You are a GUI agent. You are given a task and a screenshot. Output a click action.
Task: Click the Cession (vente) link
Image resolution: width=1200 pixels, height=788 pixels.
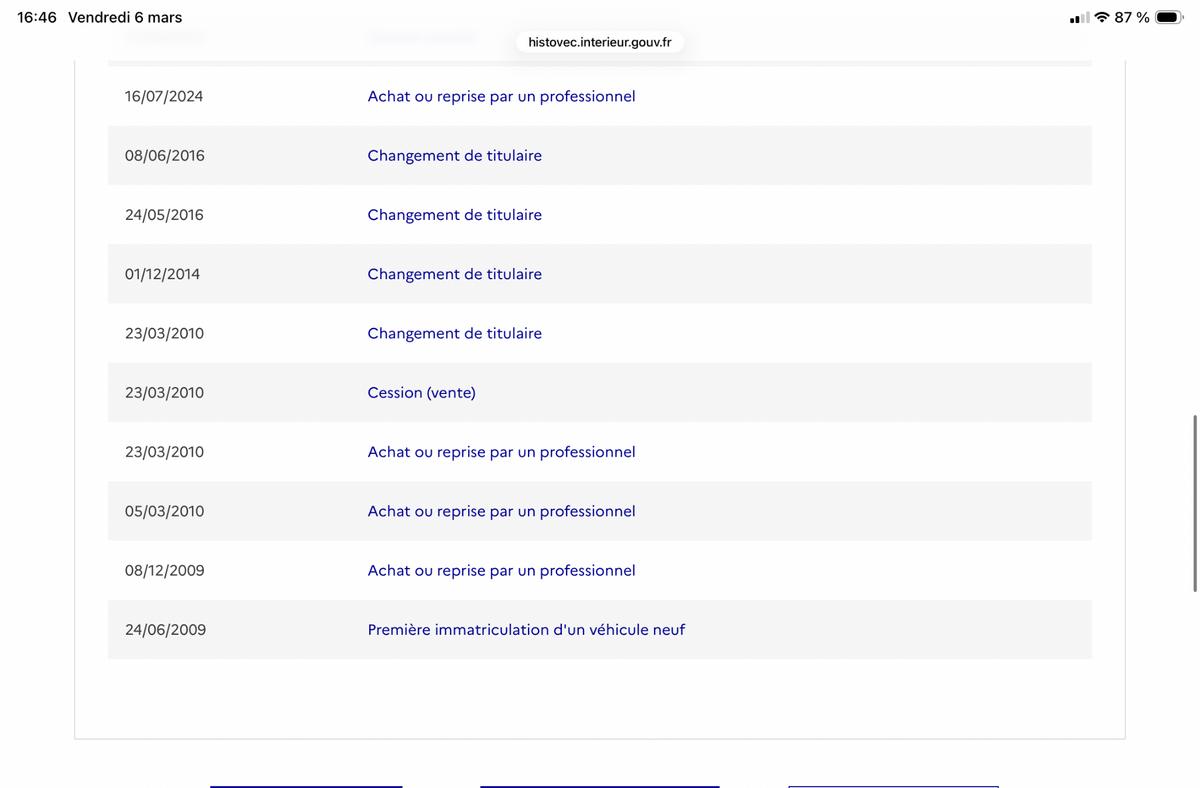pyautogui.click(x=421, y=392)
